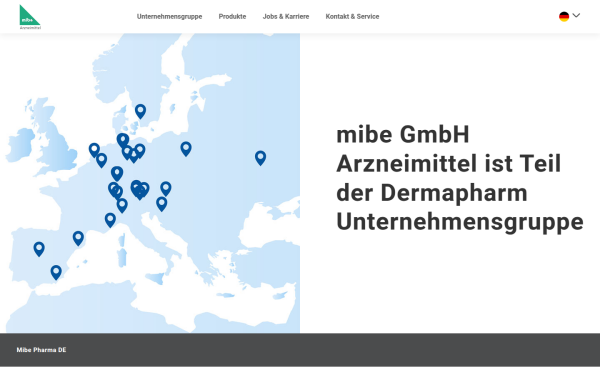Open Kontakt & Service
This screenshot has width=600, height=375.
click(352, 16)
